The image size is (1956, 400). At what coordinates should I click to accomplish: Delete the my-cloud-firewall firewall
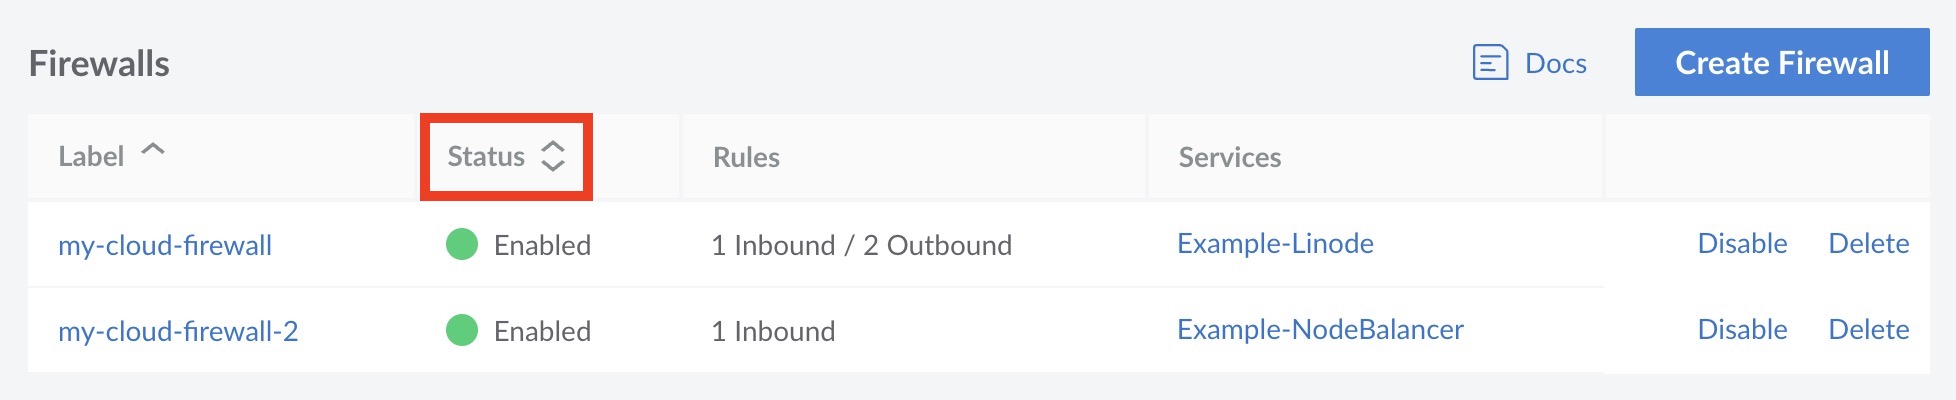[x=1868, y=243]
